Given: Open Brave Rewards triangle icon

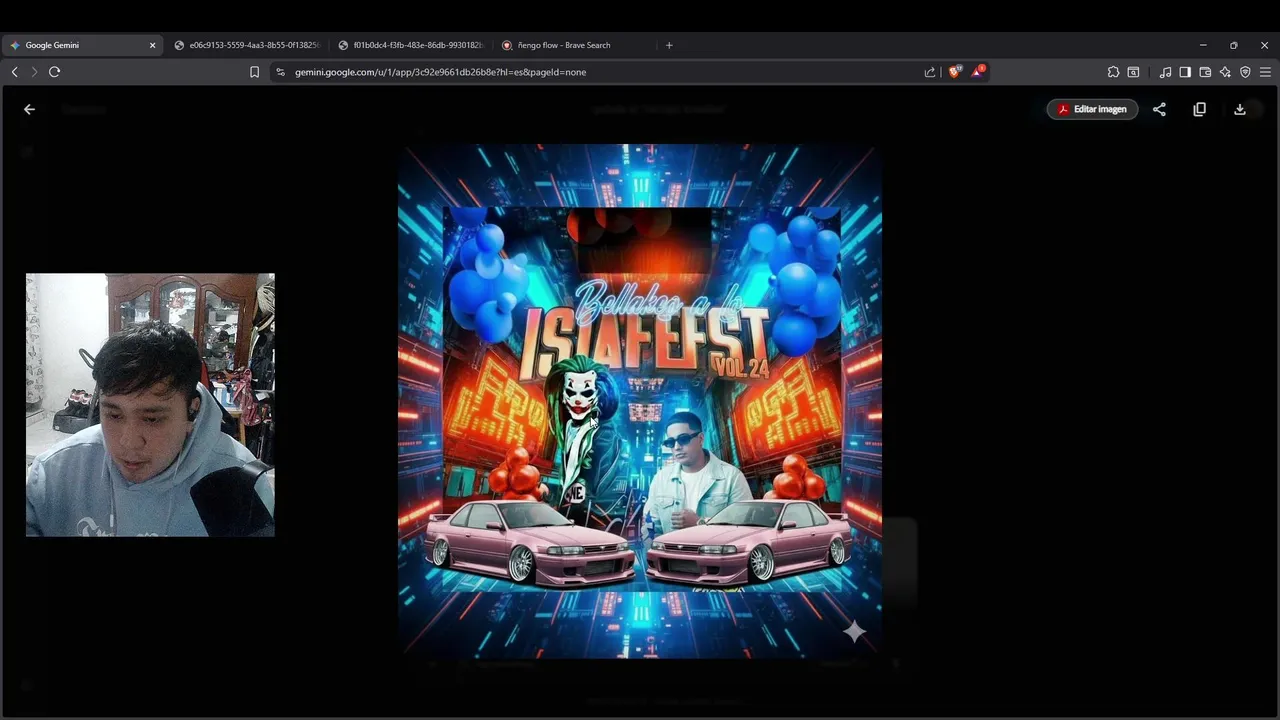Looking at the screenshot, I should pyautogui.click(x=978, y=72).
